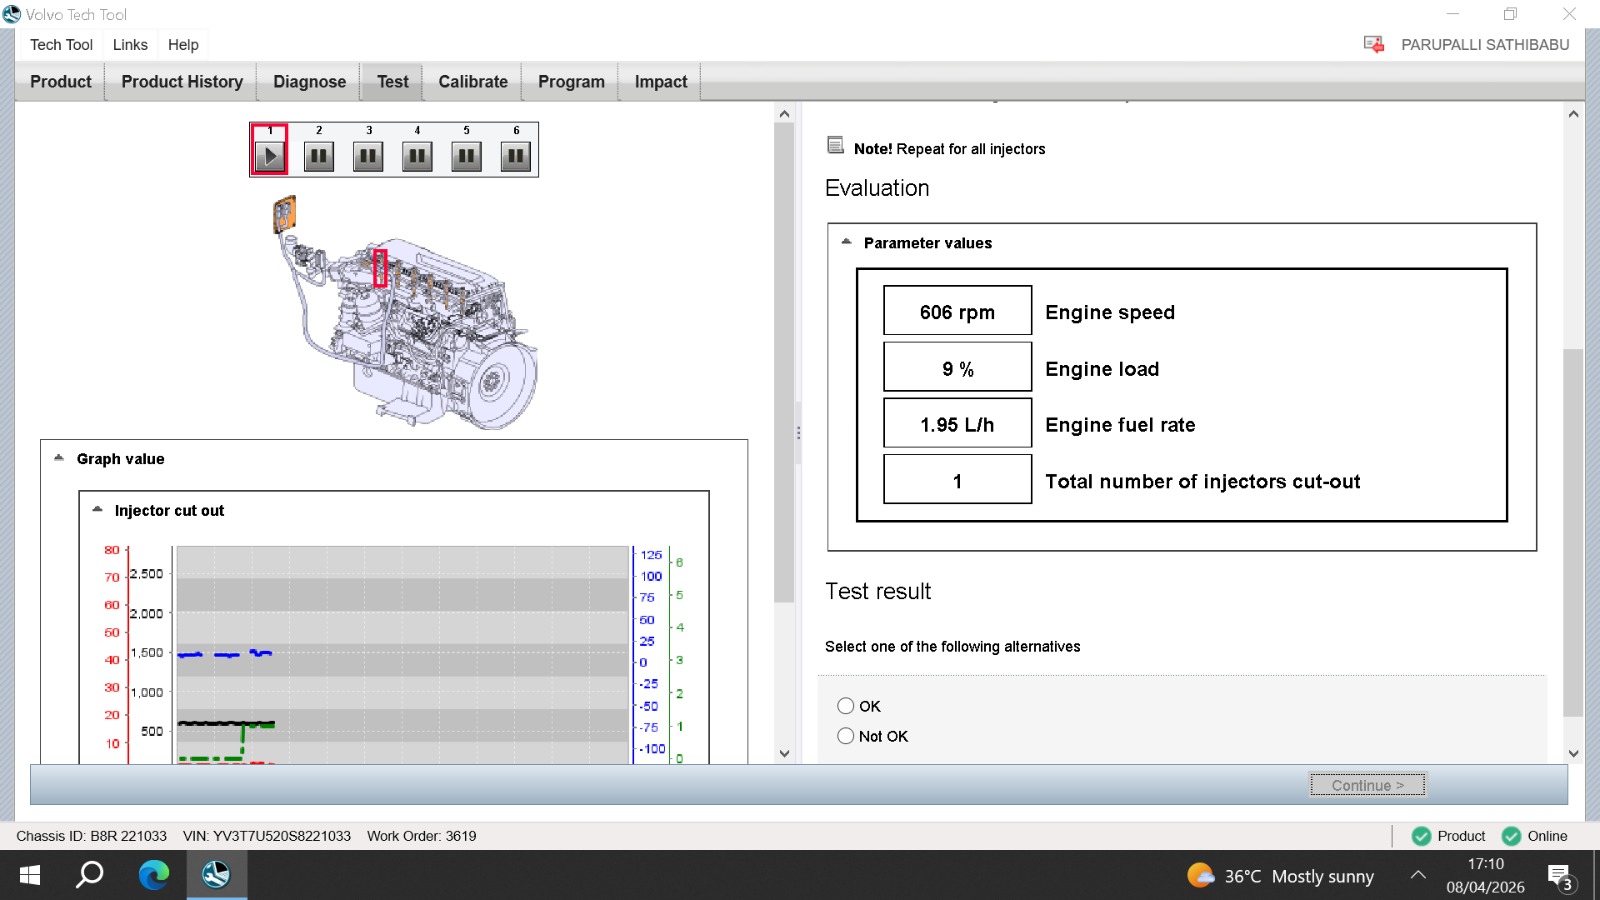
Task: Collapse the Graph value section
Action: 59,458
